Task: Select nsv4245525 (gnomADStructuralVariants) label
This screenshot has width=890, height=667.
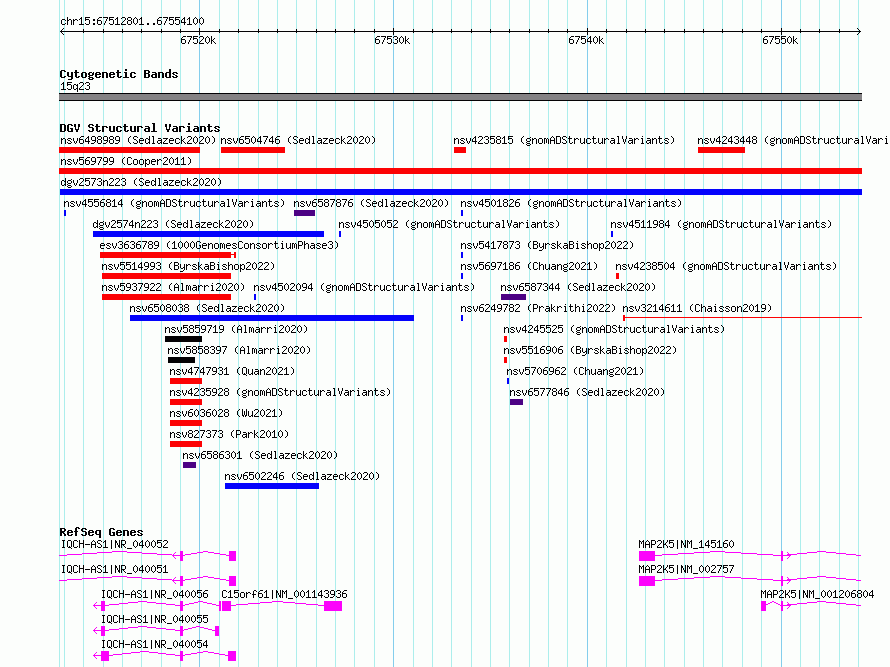Action: pos(614,329)
